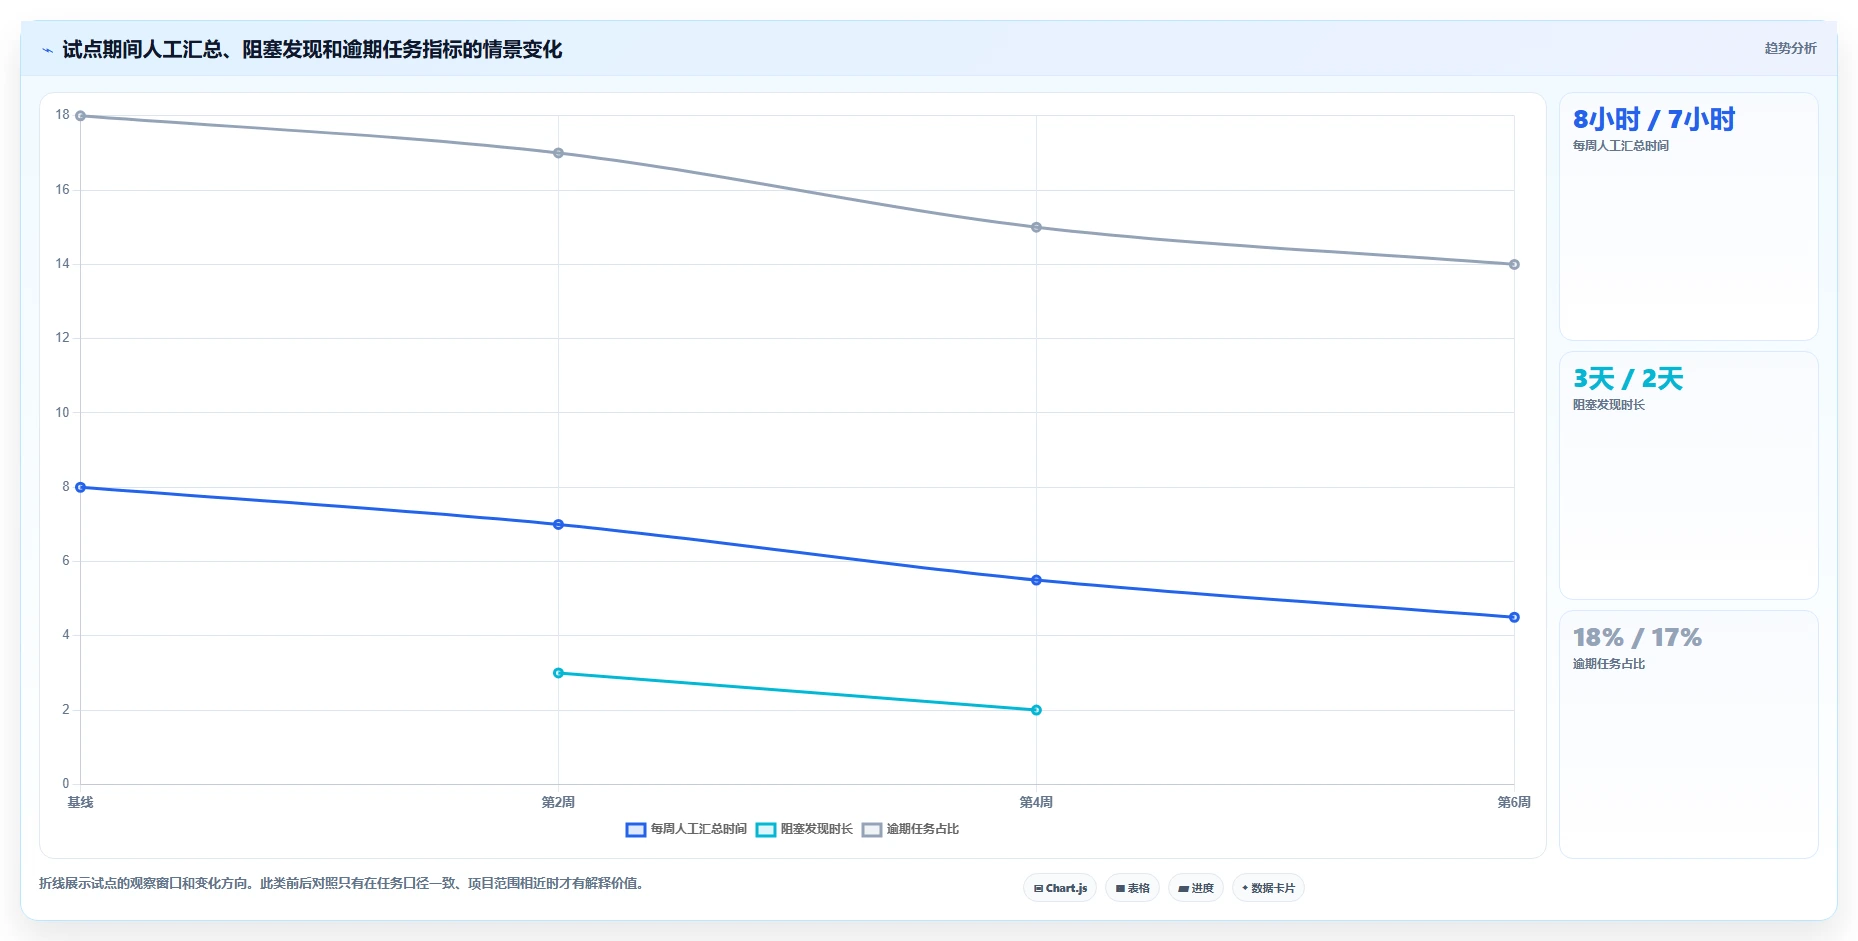Select the blue 第6周 data point at 4.5

click(1514, 617)
